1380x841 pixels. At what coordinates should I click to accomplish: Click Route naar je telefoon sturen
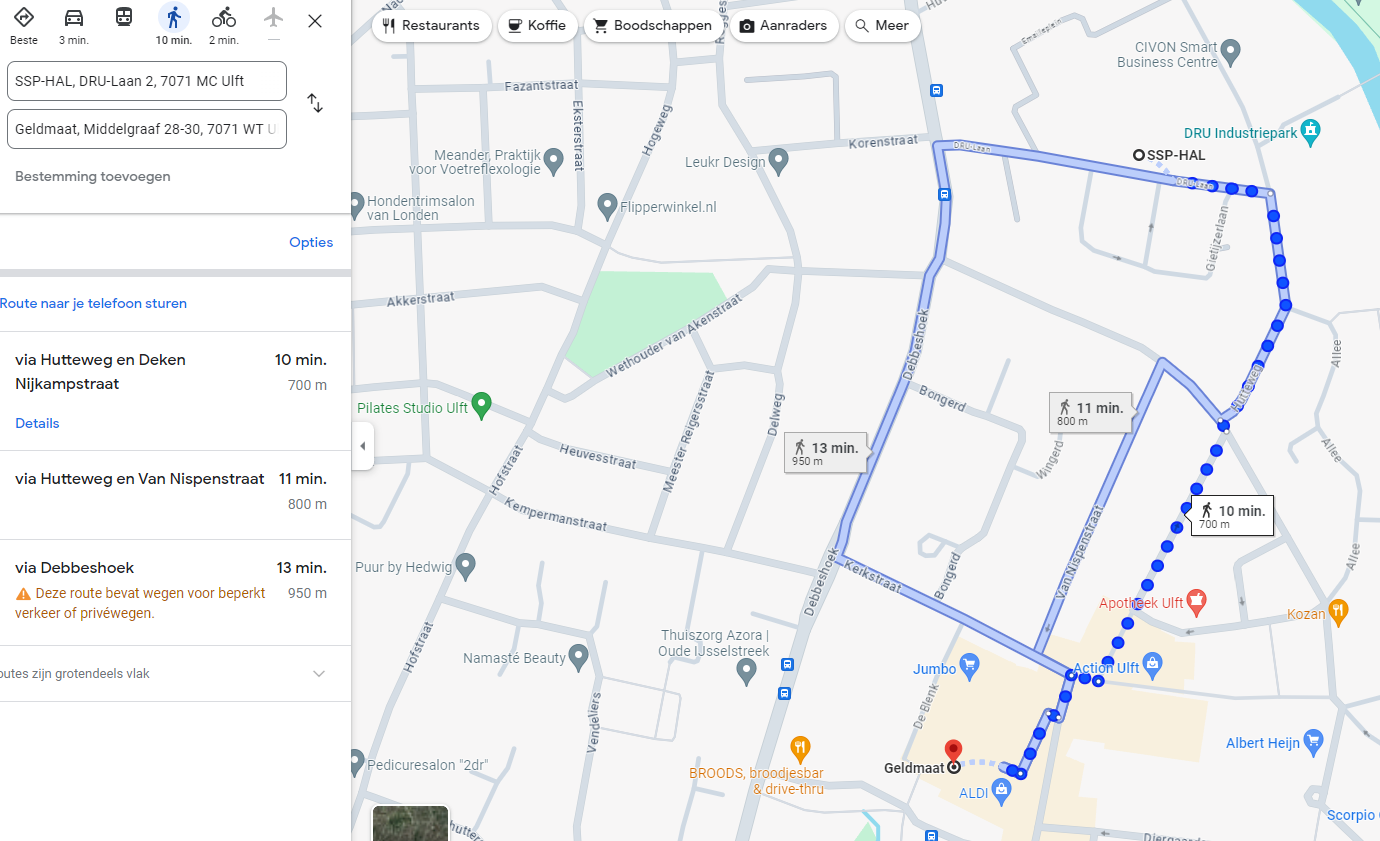(x=93, y=303)
